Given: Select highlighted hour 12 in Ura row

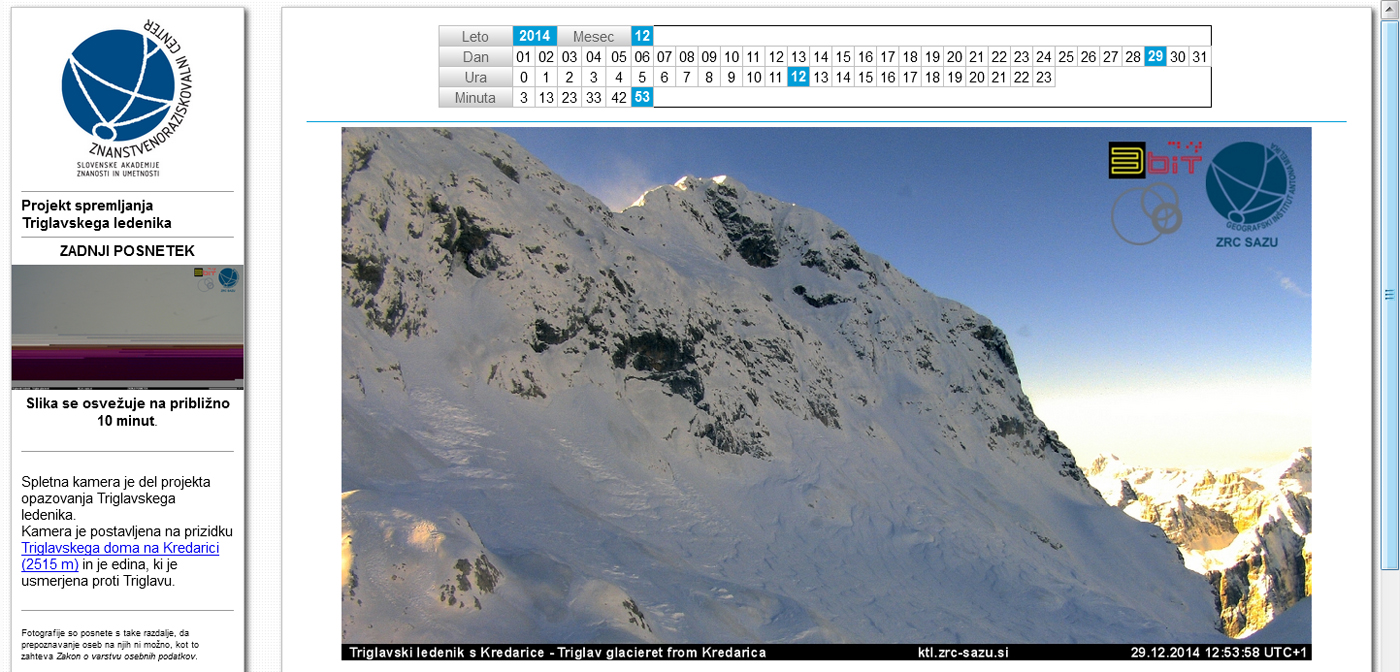Looking at the screenshot, I should pyautogui.click(x=798, y=77).
